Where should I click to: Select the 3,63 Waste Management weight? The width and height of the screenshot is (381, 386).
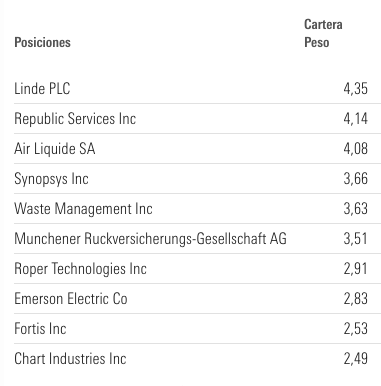point(356,209)
